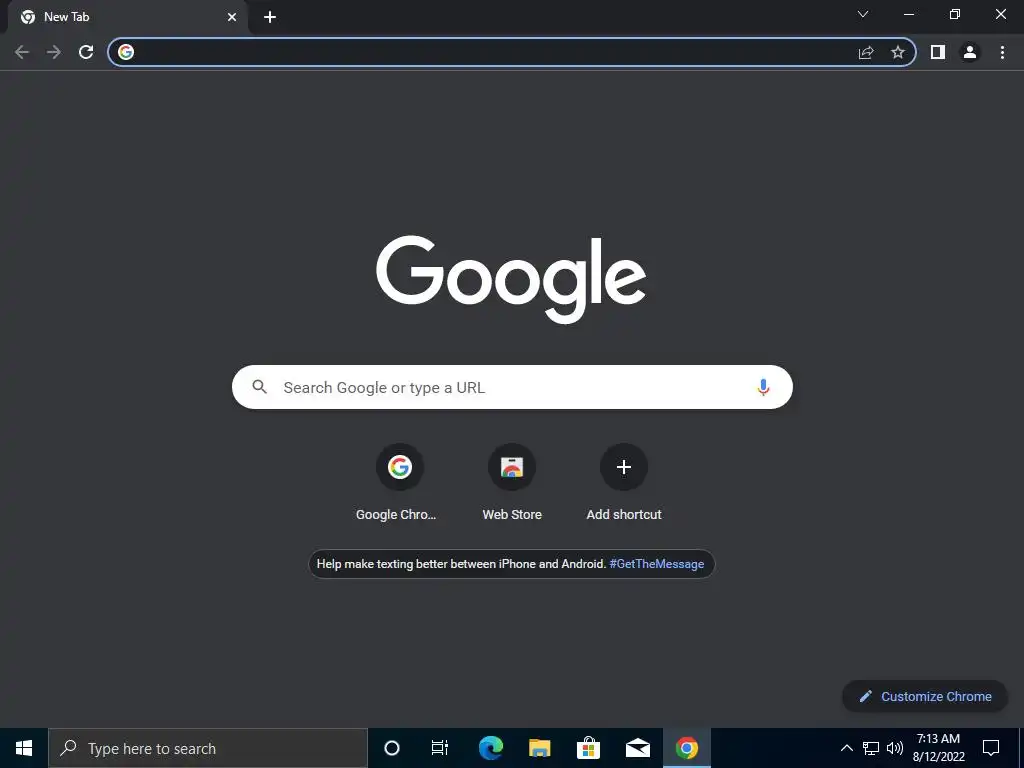Close the New Tab tab
The width and height of the screenshot is (1024, 768).
(x=232, y=17)
